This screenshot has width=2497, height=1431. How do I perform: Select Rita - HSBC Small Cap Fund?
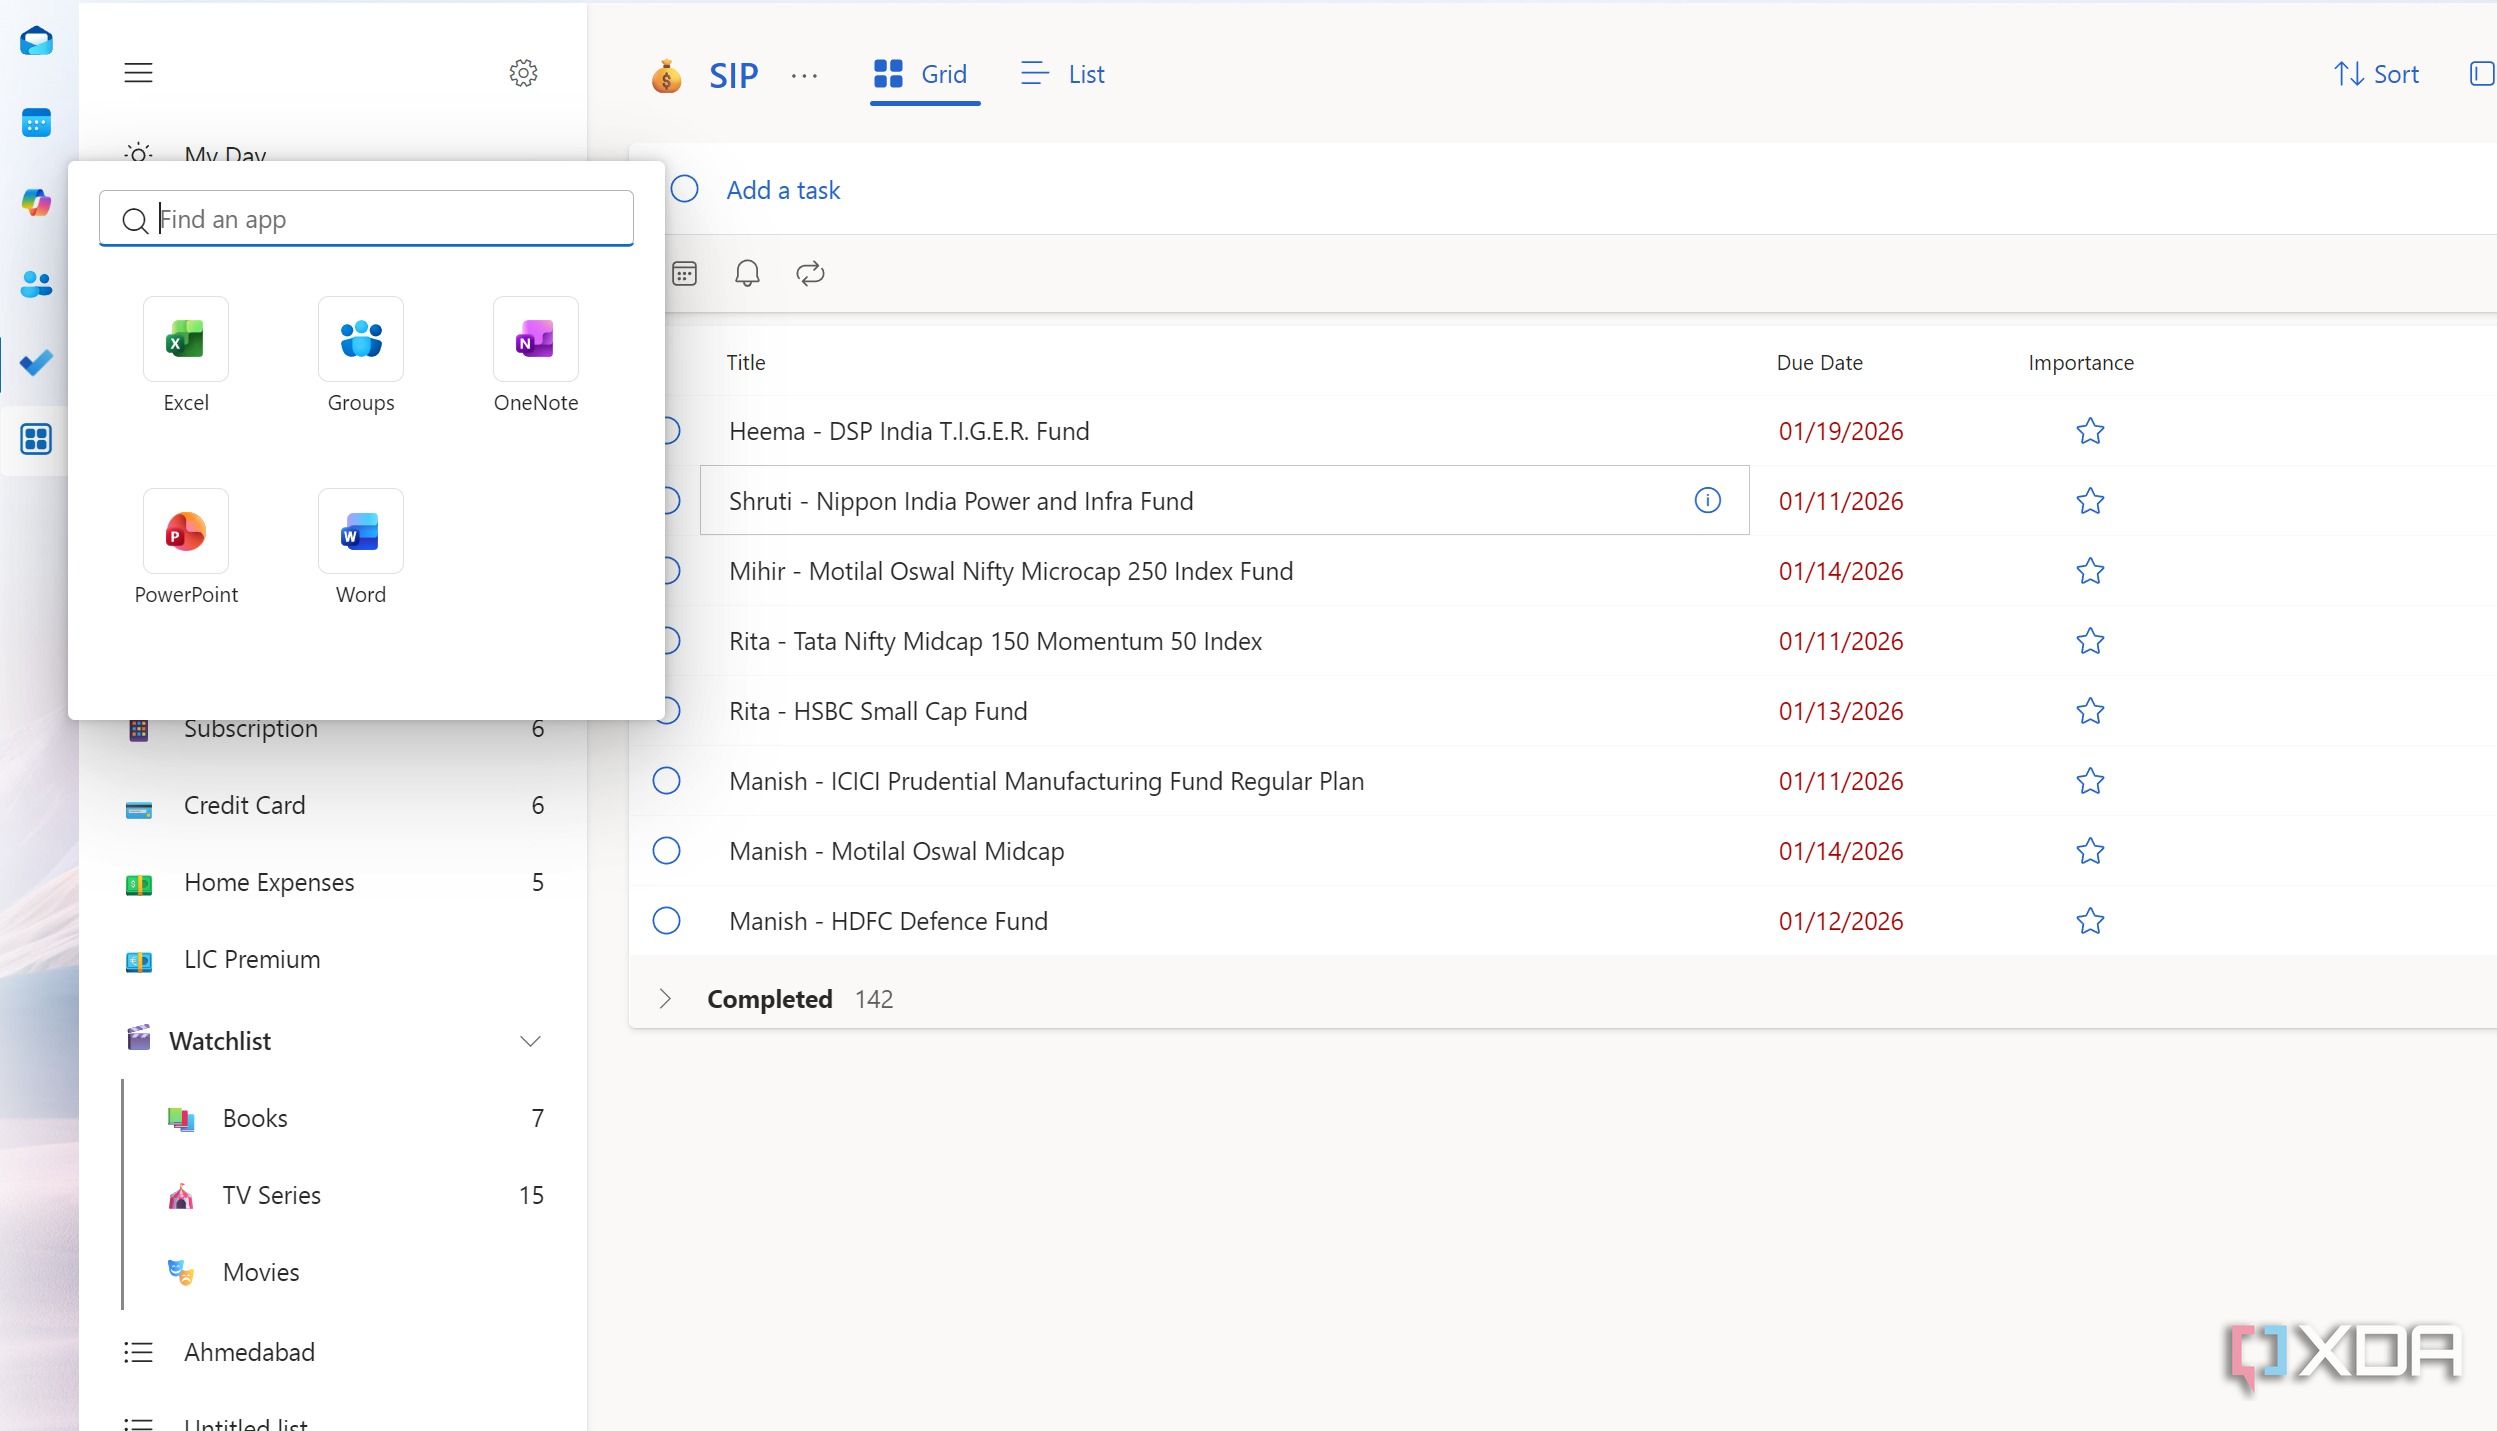pyautogui.click(x=878, y=711)
